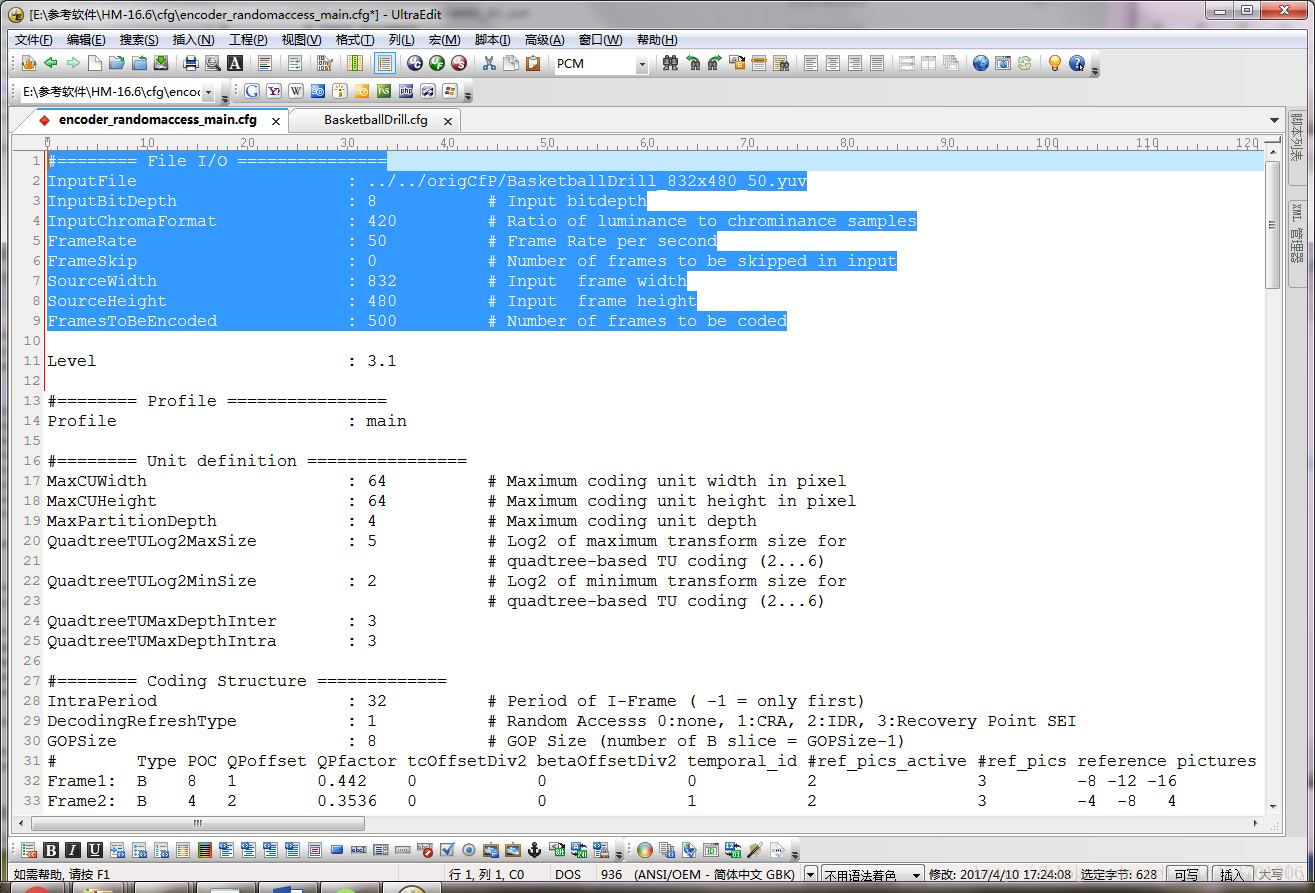Click the Find Next binoculars icon
Viewport: 1315px width, 893px height.
(x=715, y=63)
